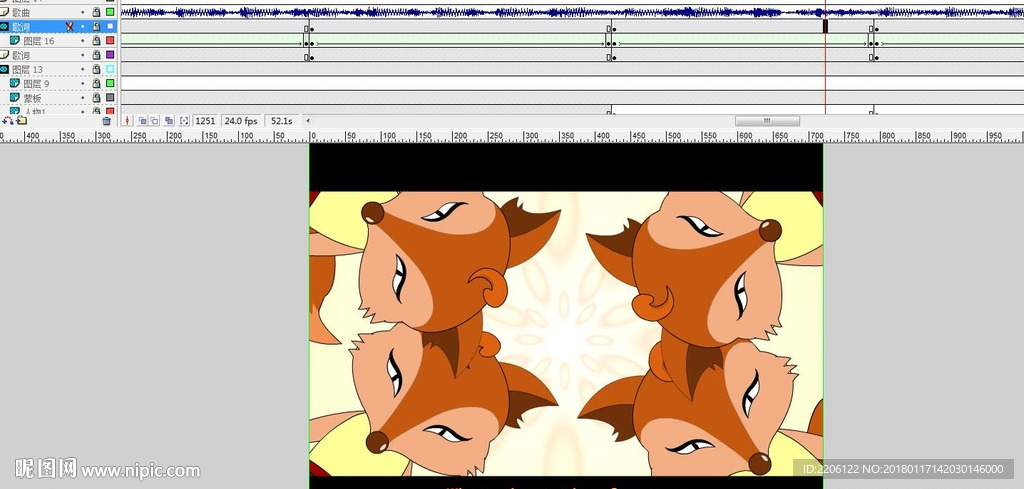The width and height of the screenshot is (1024, 489).
Task: Click green outline swatch of 图层 9
Action: [x=110, y=84]
